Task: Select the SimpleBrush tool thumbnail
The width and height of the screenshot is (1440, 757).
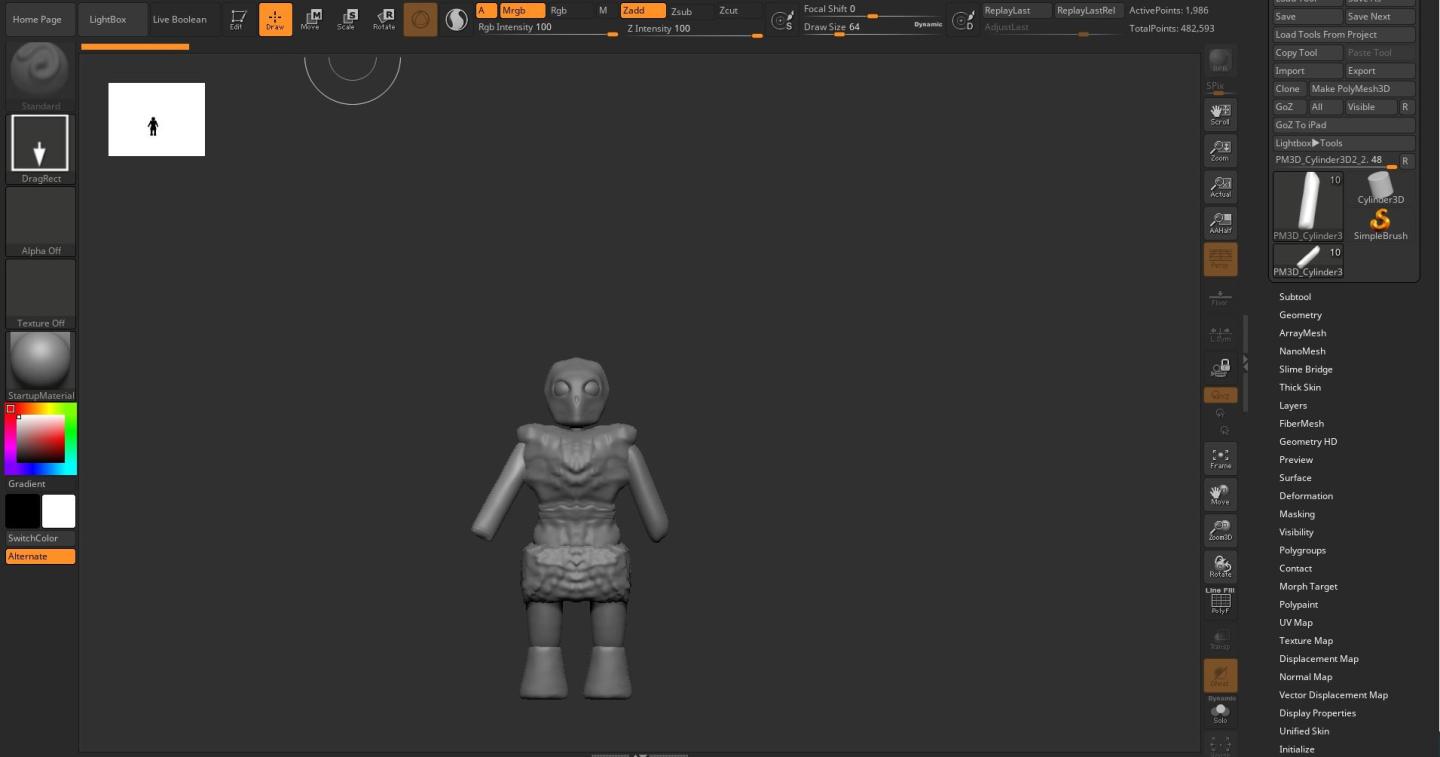Action: (1380, 224)
